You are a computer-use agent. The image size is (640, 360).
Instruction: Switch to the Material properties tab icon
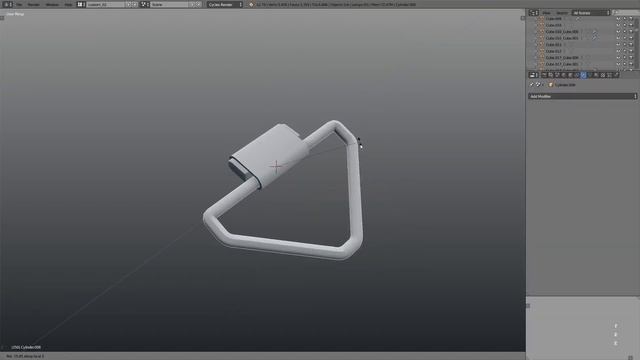[x=596, y=75]
